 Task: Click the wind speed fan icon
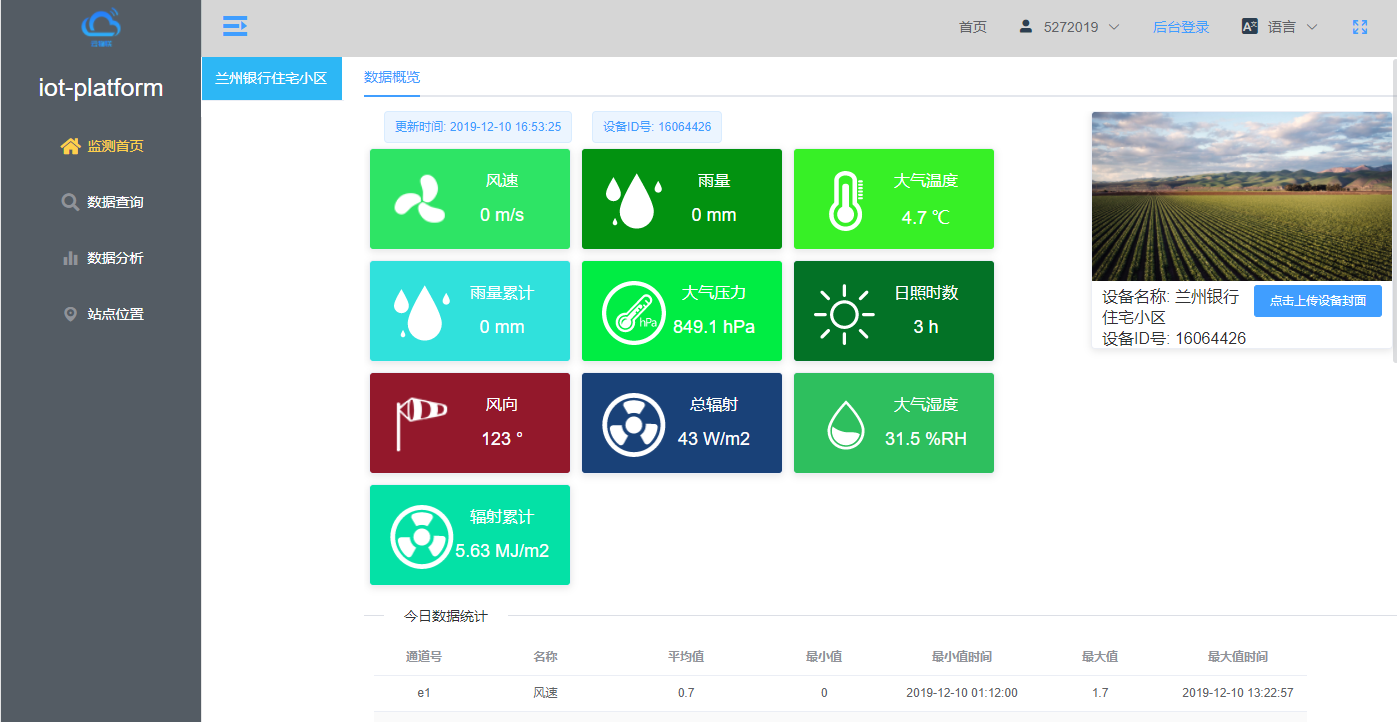pos(420,198)
